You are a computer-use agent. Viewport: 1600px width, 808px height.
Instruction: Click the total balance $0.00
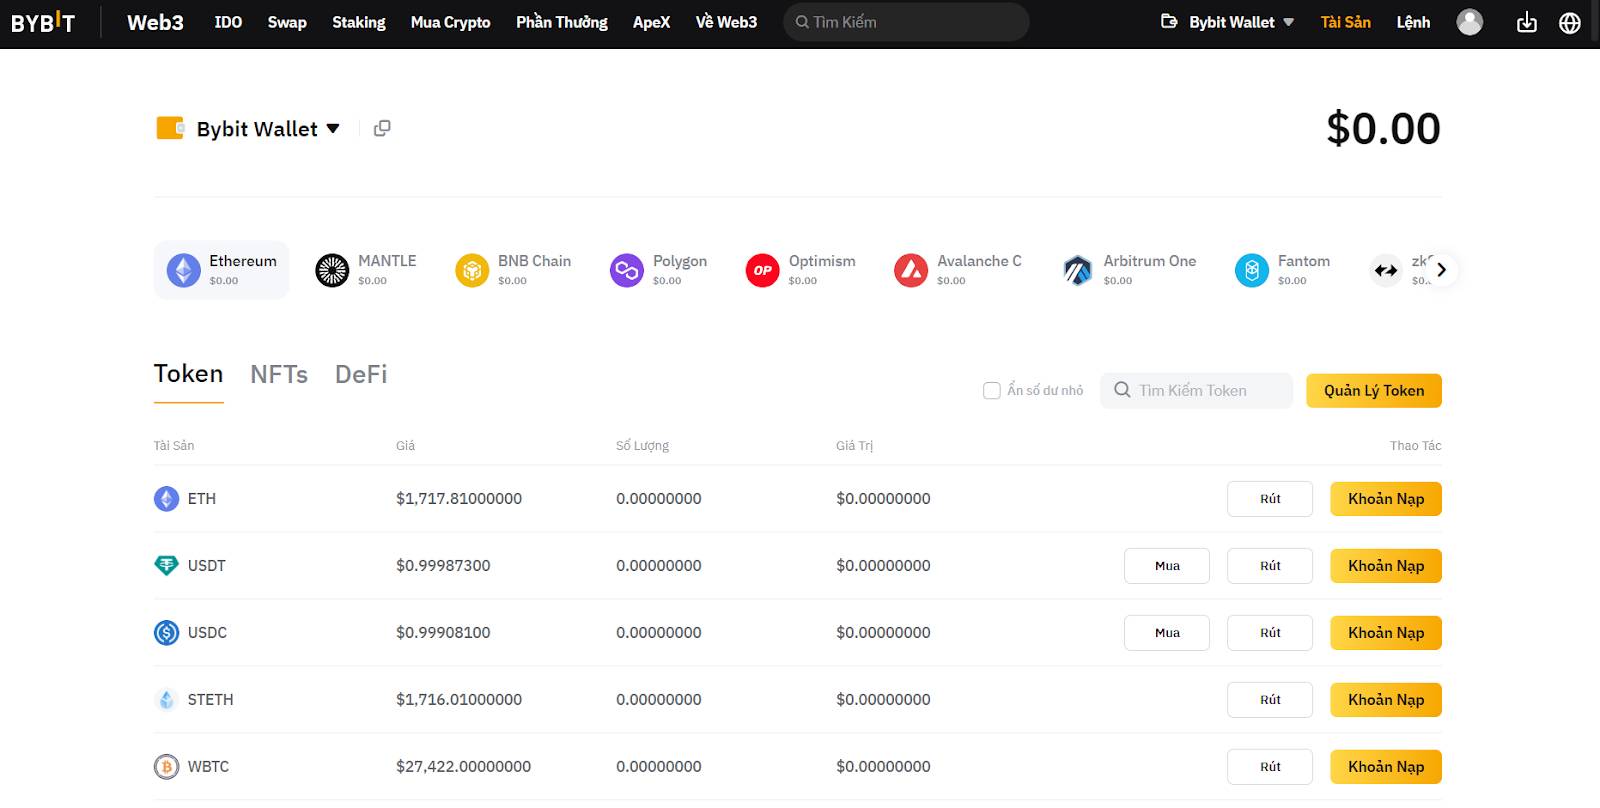1383,128
